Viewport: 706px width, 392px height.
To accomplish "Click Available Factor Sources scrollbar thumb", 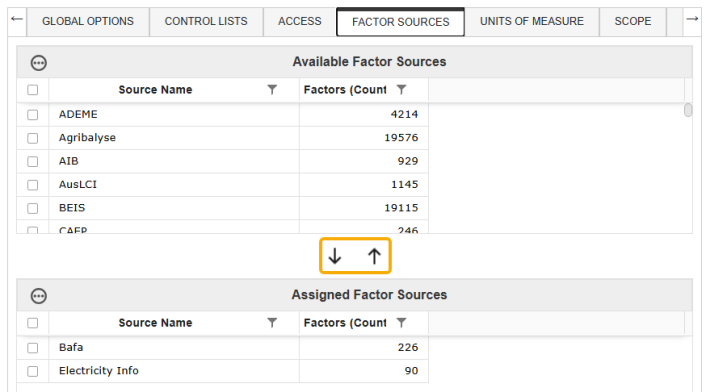I will point(688,110).
